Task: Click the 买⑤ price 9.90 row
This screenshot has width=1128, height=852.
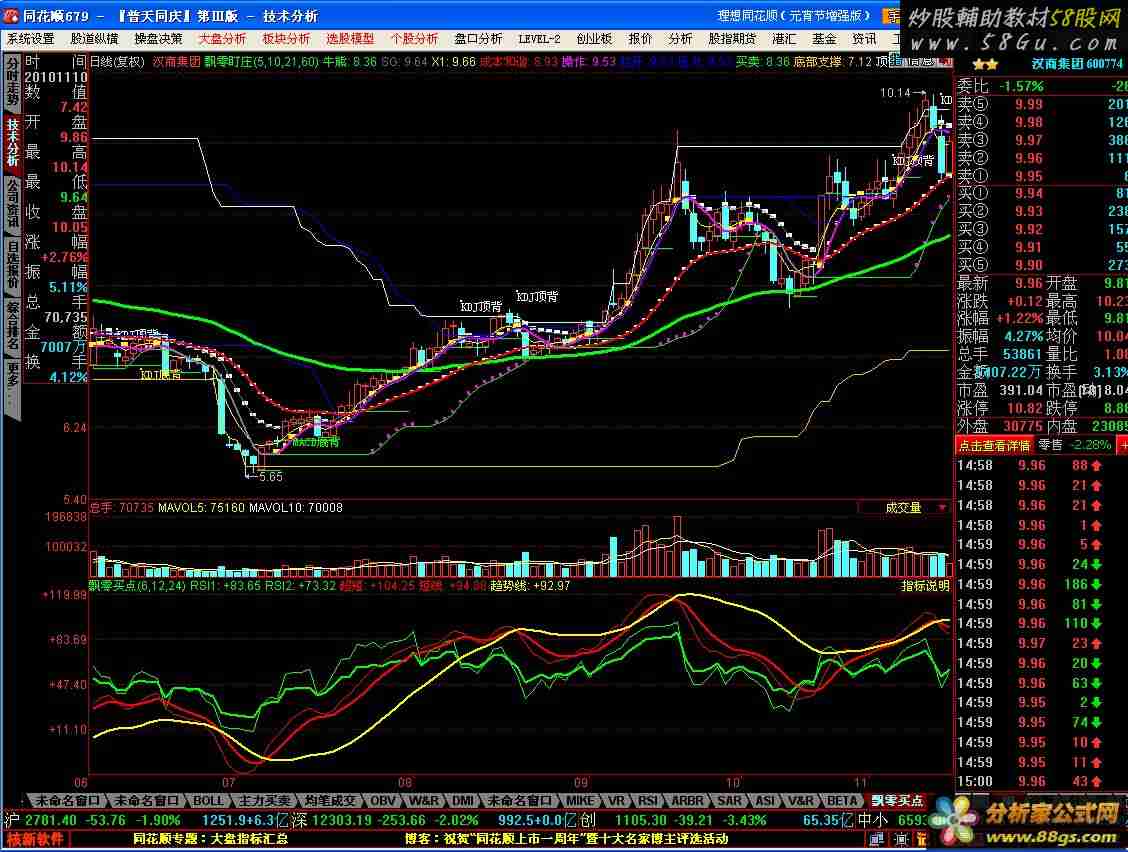Action: (x=1040, y=266)
